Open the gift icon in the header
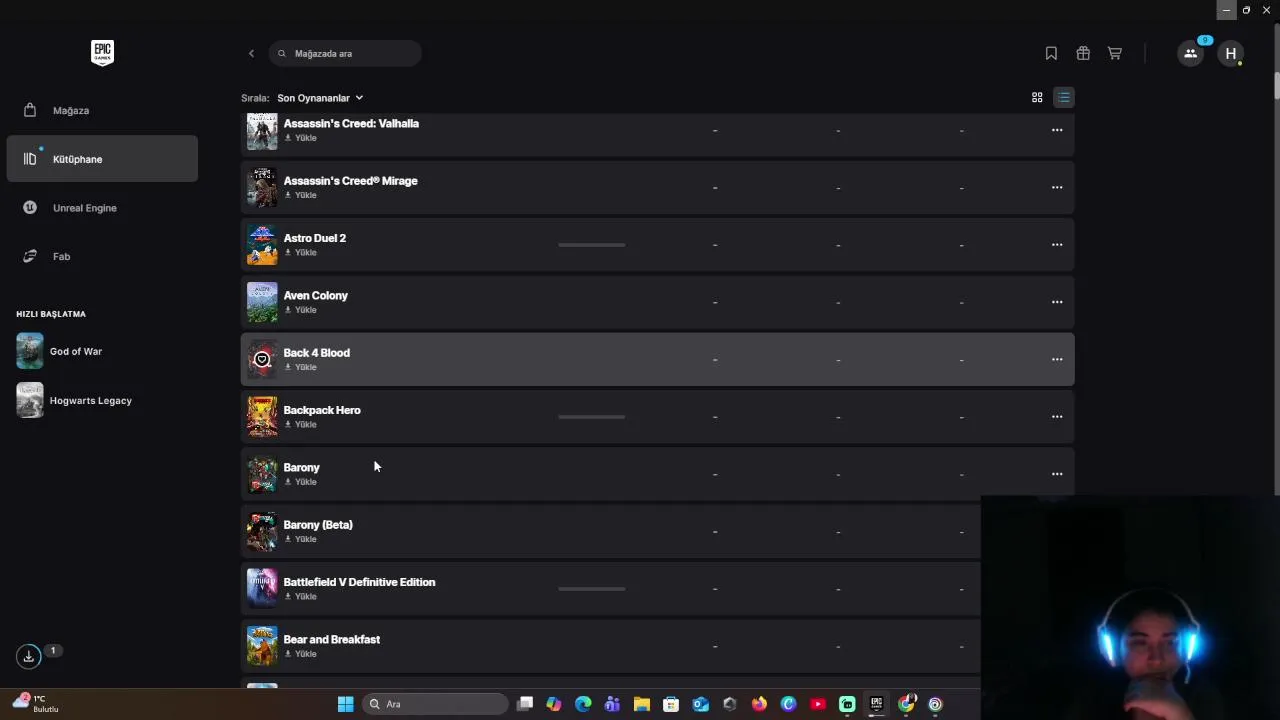The image size is (1280, 720). (1083, 53)
